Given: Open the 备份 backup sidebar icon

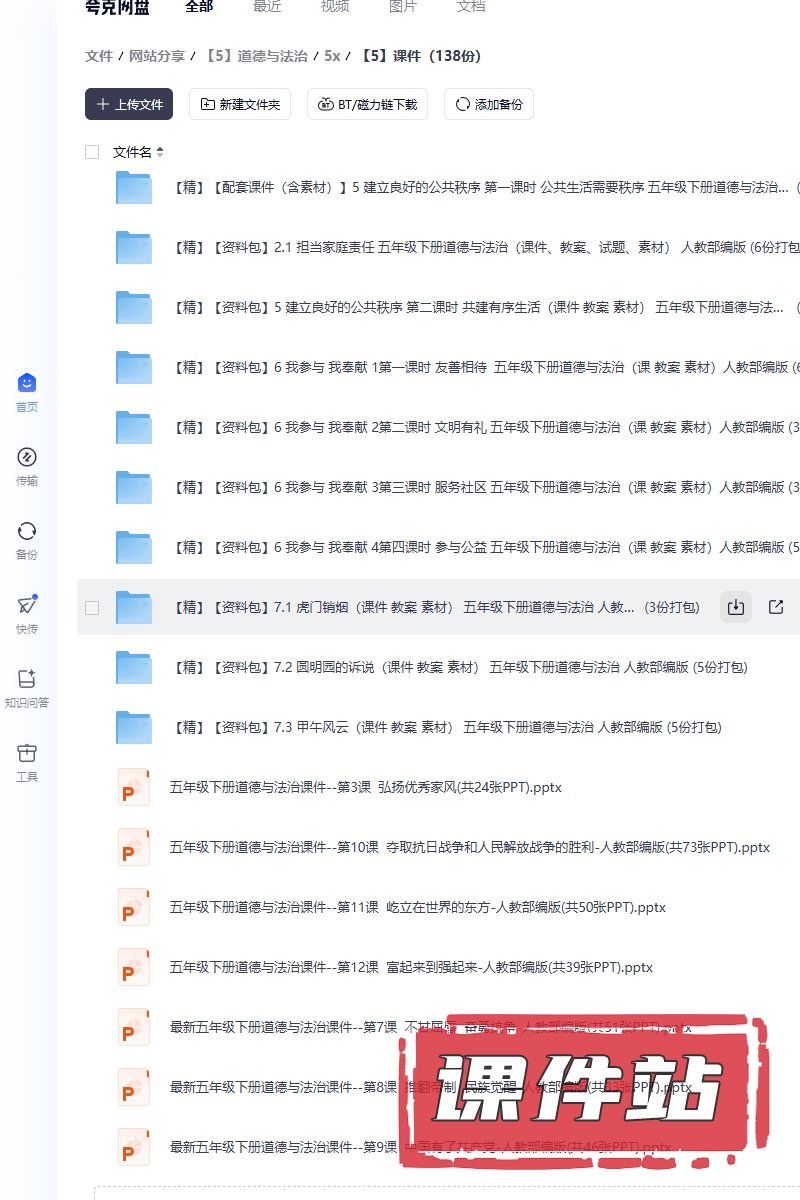Looking at the screenshot, I should (27, 531).
